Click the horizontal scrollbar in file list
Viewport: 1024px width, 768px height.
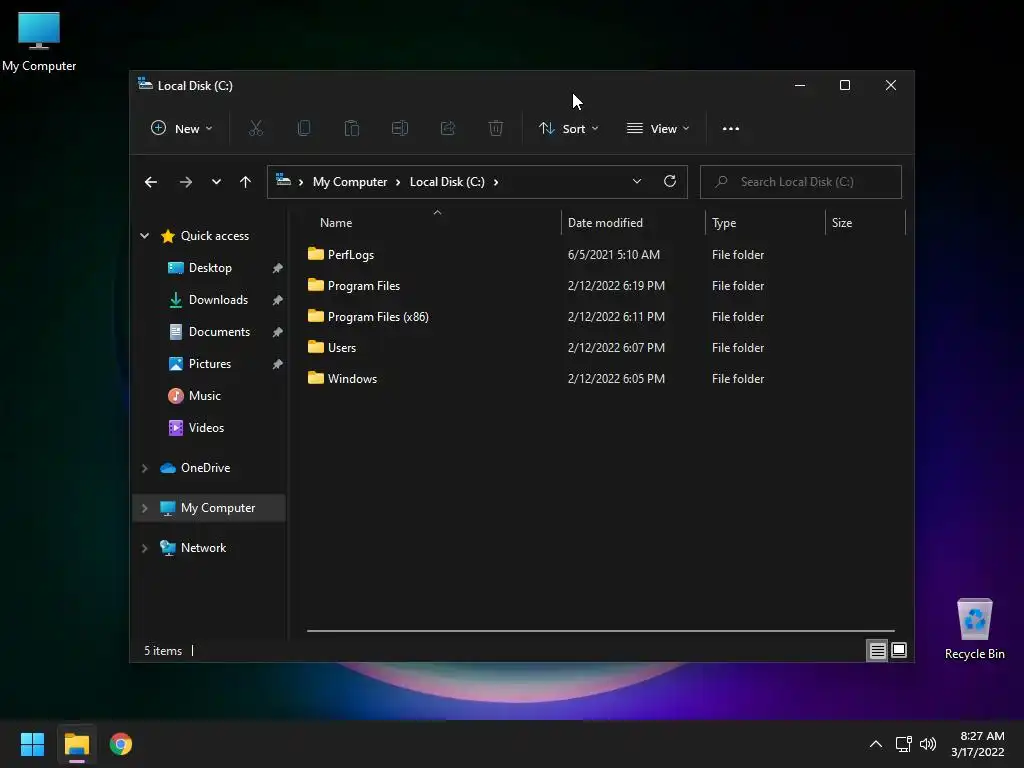pyautogui.click(x=600, y=631)
